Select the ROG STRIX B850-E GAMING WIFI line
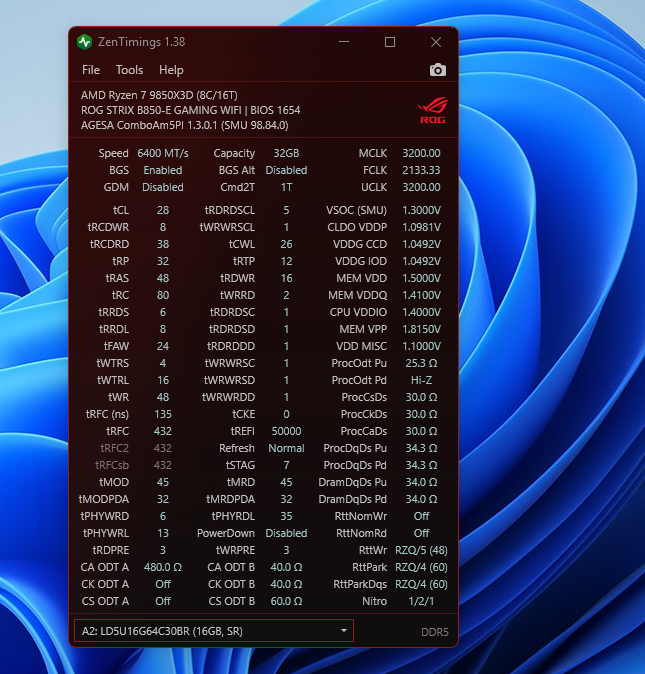Image resolution: width=645 pixels, height=674 pixels. click(190, 110)
